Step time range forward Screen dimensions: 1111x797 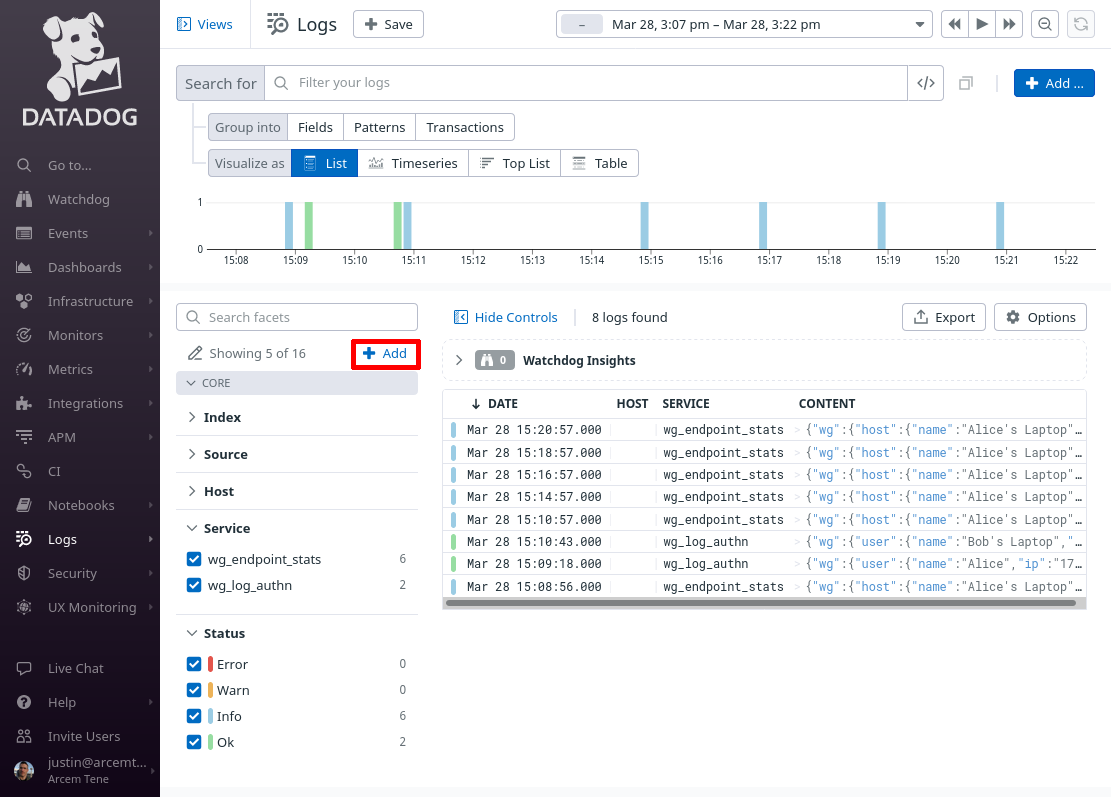1009,24
